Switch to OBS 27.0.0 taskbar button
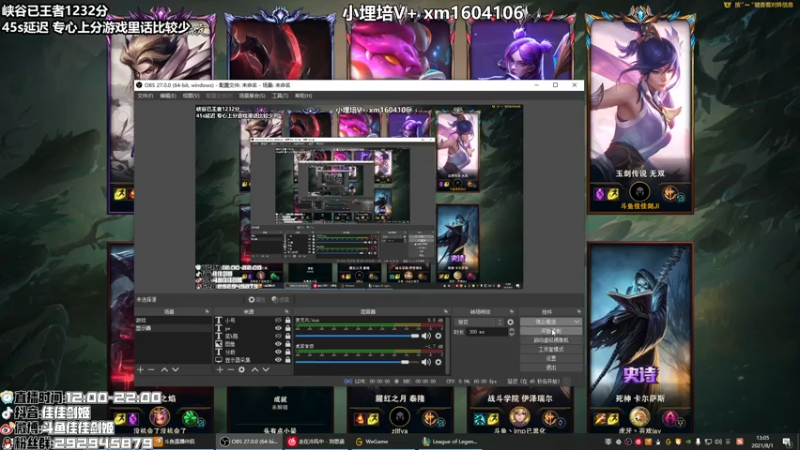The width and height of the screenshot is (800, 450). 249,442
